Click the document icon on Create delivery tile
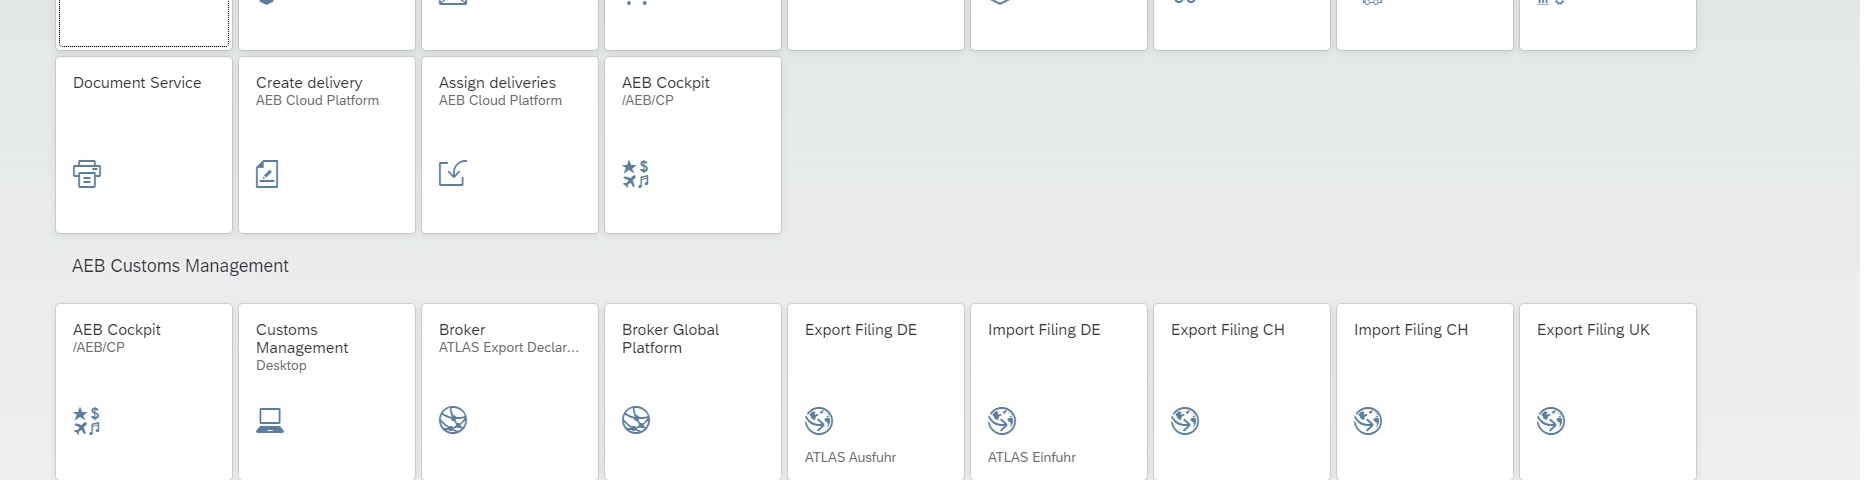 coord(267,174)
